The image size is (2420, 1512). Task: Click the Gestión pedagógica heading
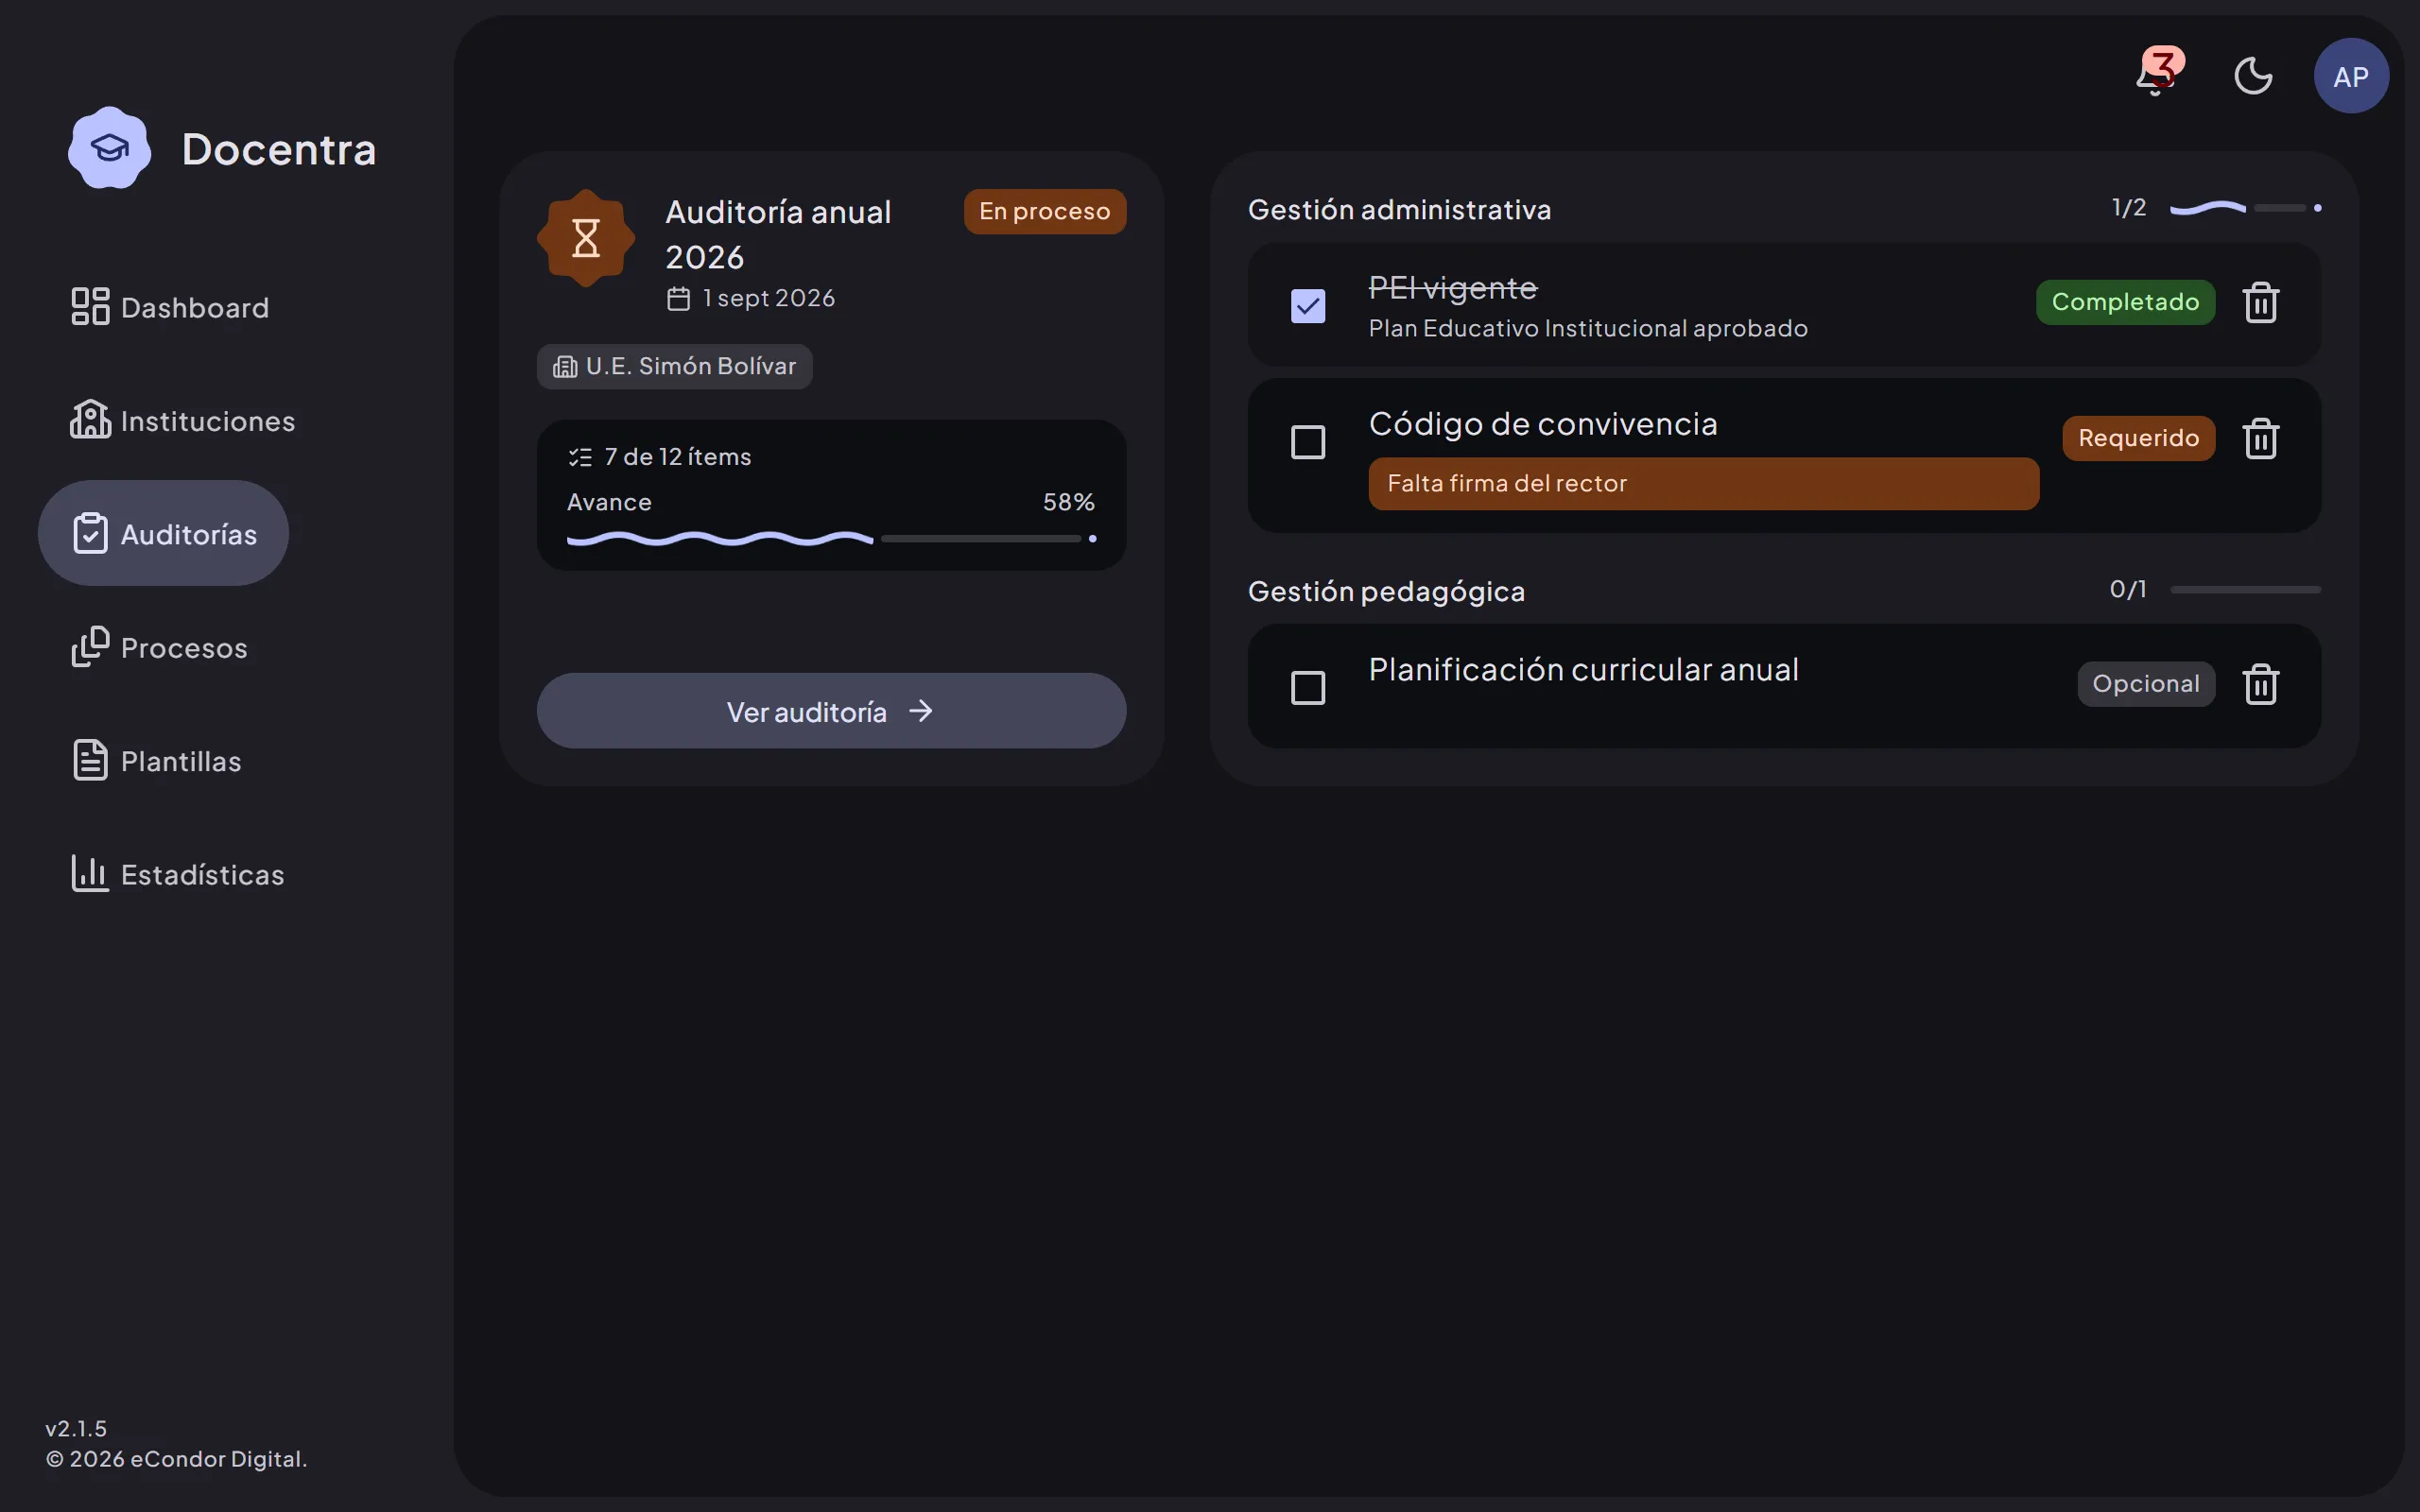(x=1386, y=591)
